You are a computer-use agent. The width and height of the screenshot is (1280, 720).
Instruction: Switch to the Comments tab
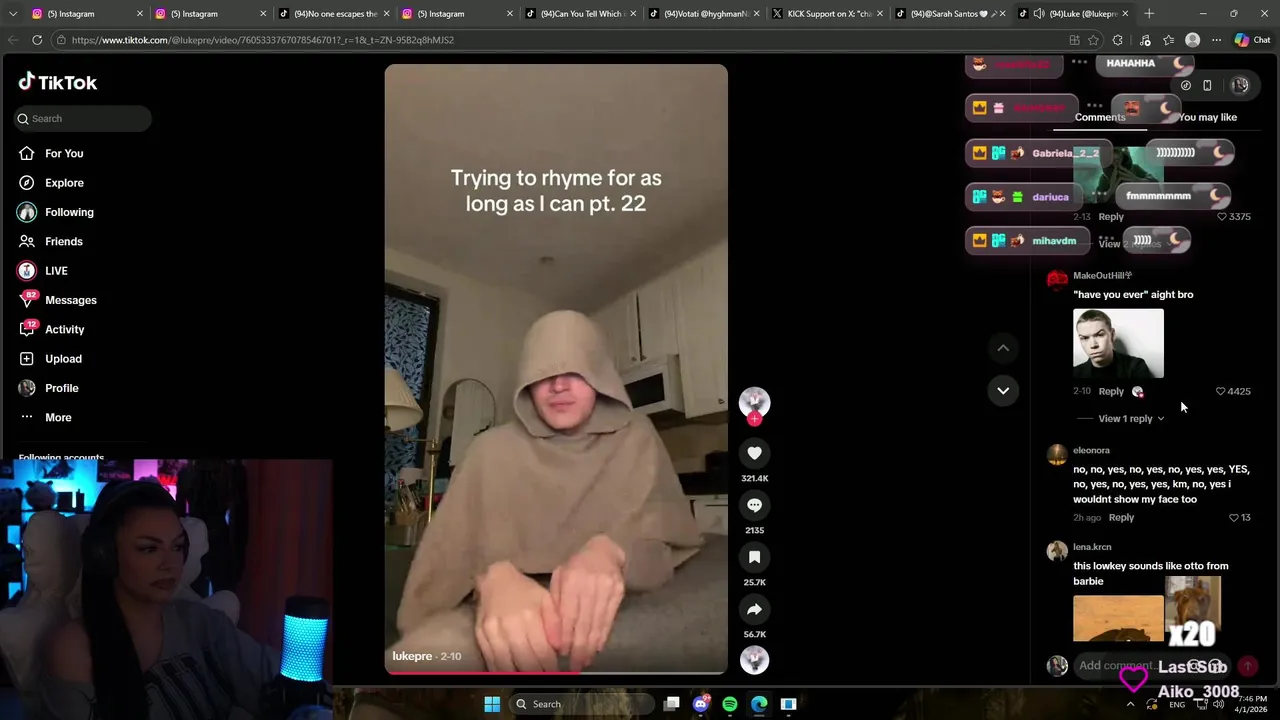click(x=1100, y=117)
